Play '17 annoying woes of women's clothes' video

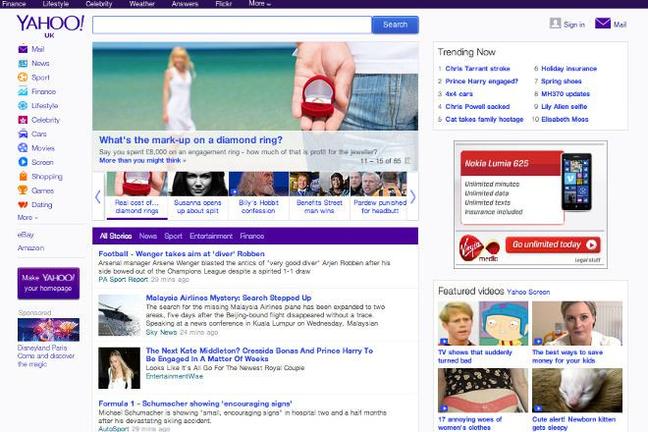[x=483, y=390]
